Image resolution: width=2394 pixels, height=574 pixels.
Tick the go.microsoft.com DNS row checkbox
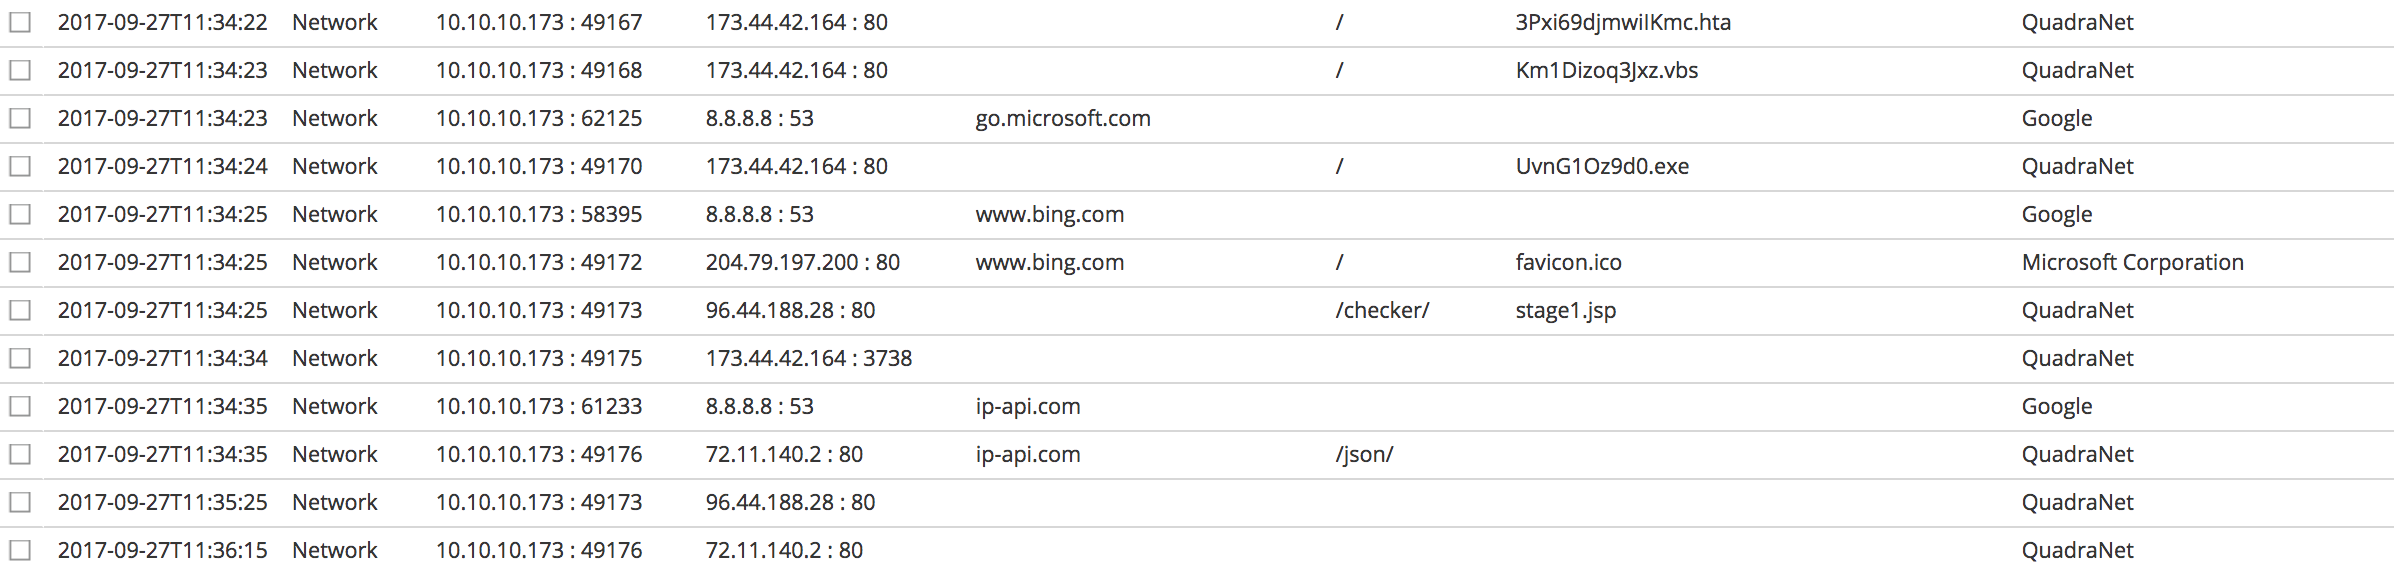(20, 118)
